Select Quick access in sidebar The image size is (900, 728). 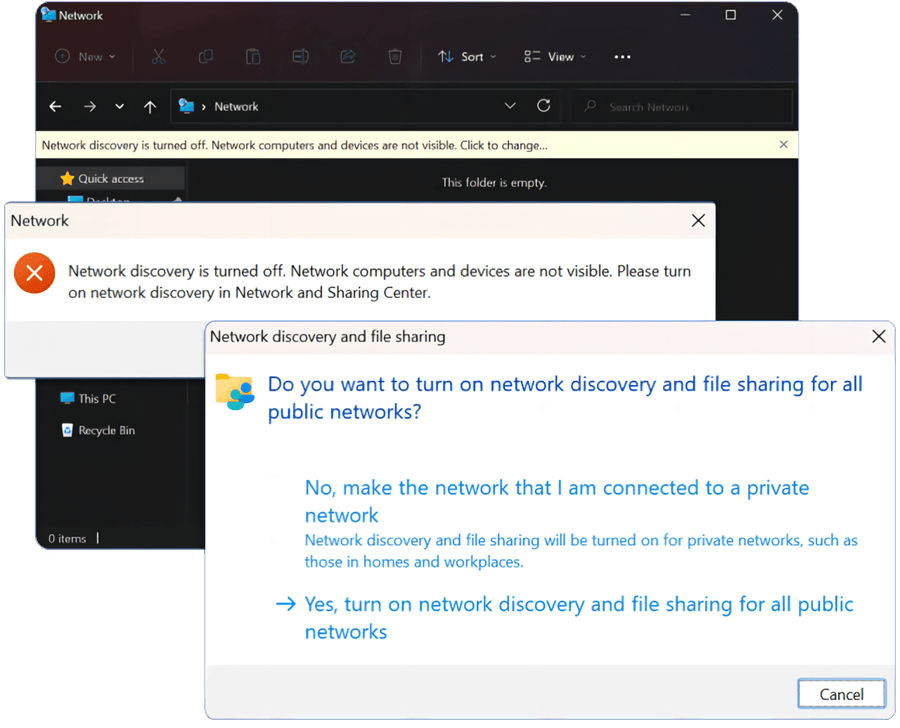point(110,179)
